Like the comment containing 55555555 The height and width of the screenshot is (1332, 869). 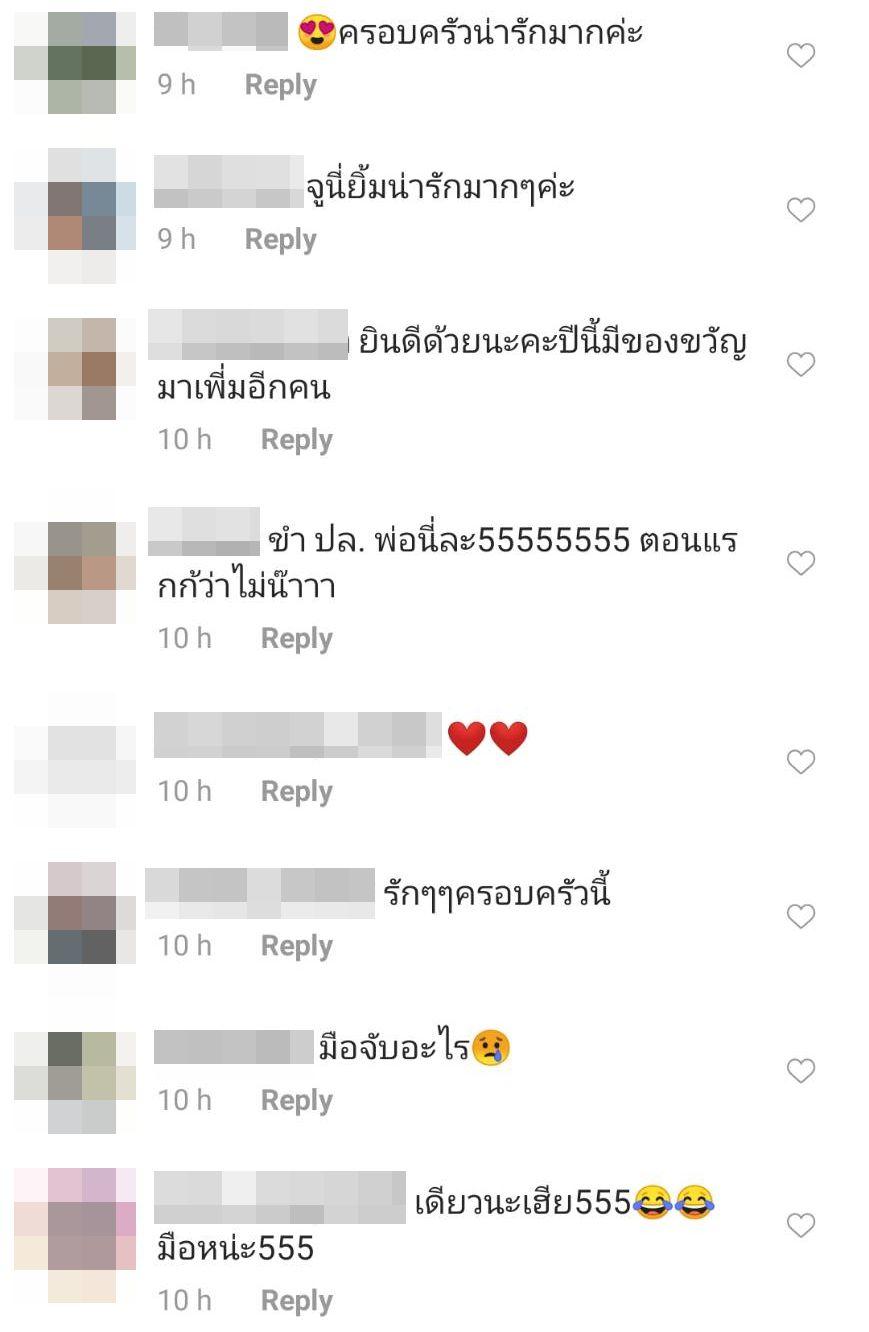pos(801,564)
